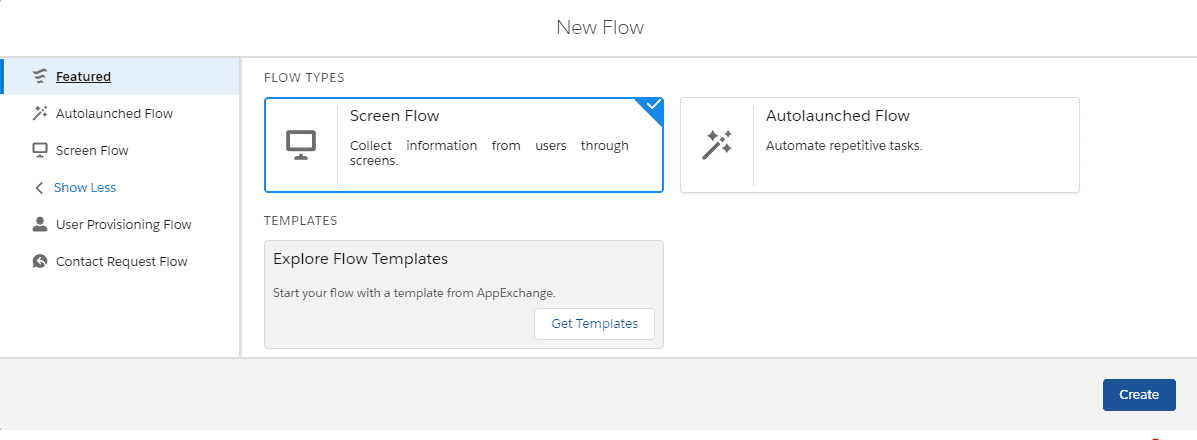Click the Autolaunched Flow wand icon in sidebar
This screenshot has height=440, width=1197.
40,114
